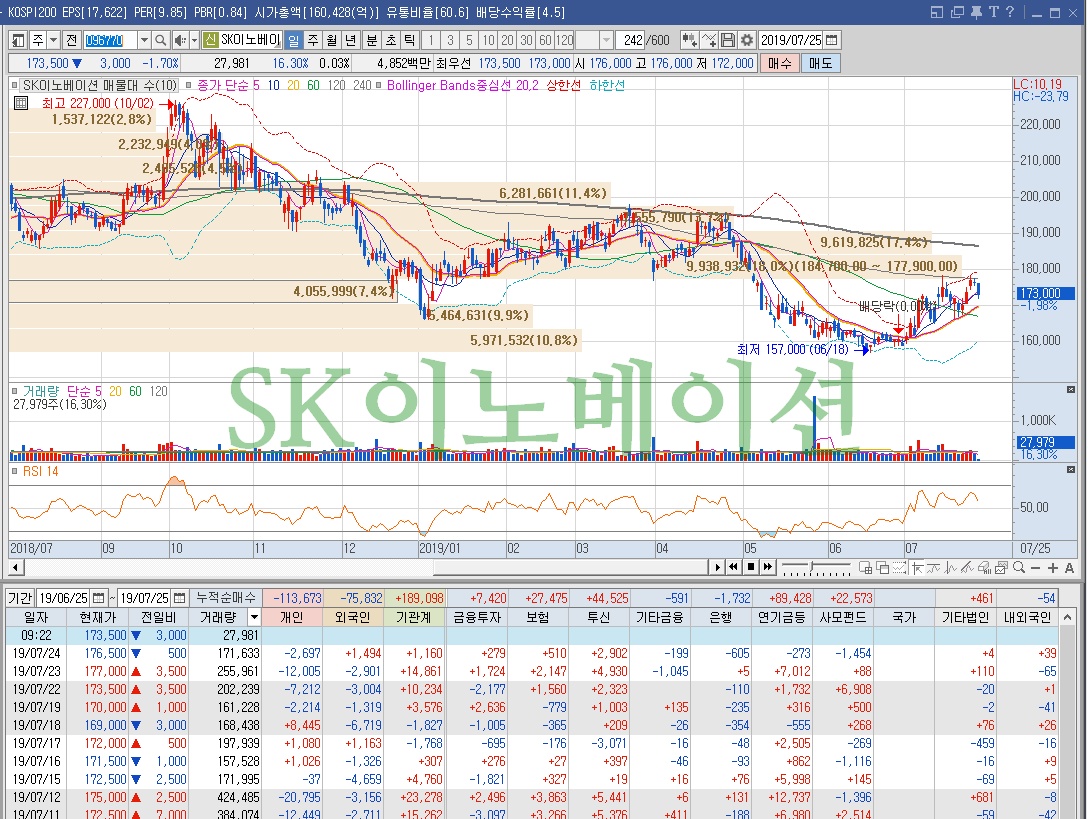
Task: Click the 외국인 column header
Action: click(352, 617)
